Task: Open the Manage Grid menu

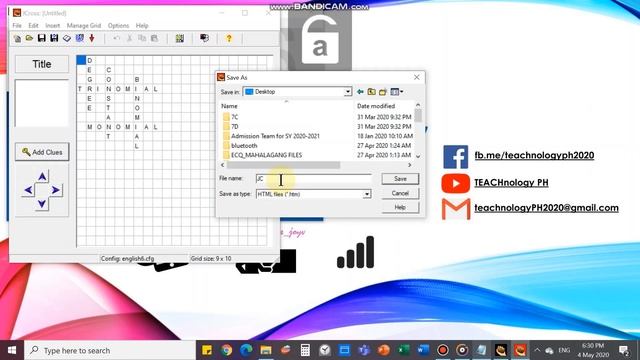Action: click(x=84, y=25)
